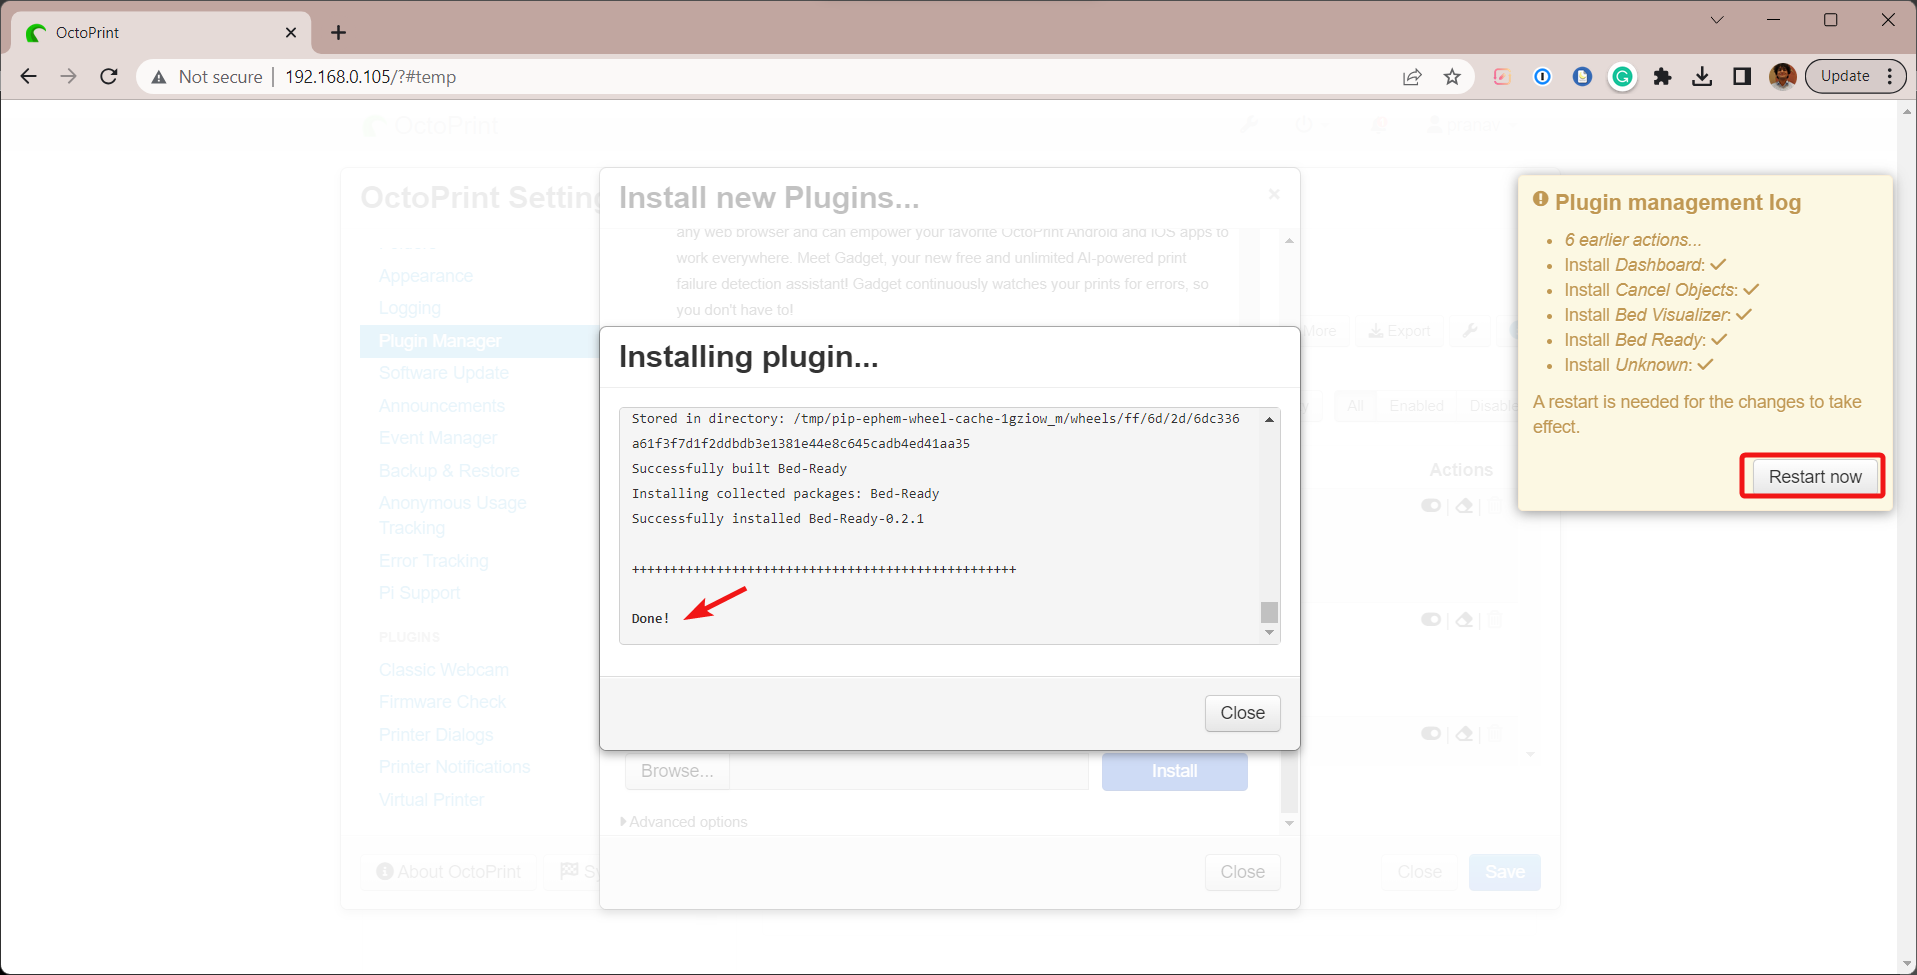The width and height of the screenshot is (1917, 975).
Task: Open the OctoPrint navbar wrench settings
Action: (x=1249, y=125)
